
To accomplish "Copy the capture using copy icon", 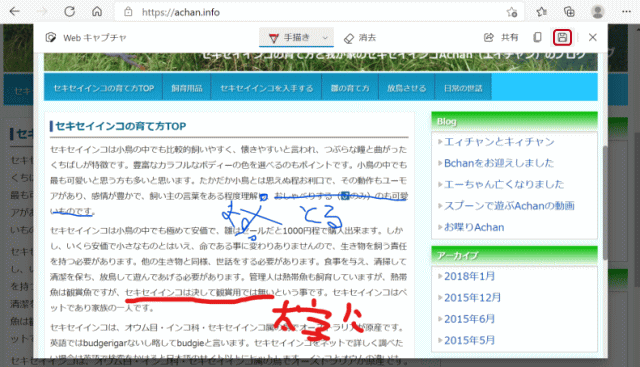I will 537,38.
